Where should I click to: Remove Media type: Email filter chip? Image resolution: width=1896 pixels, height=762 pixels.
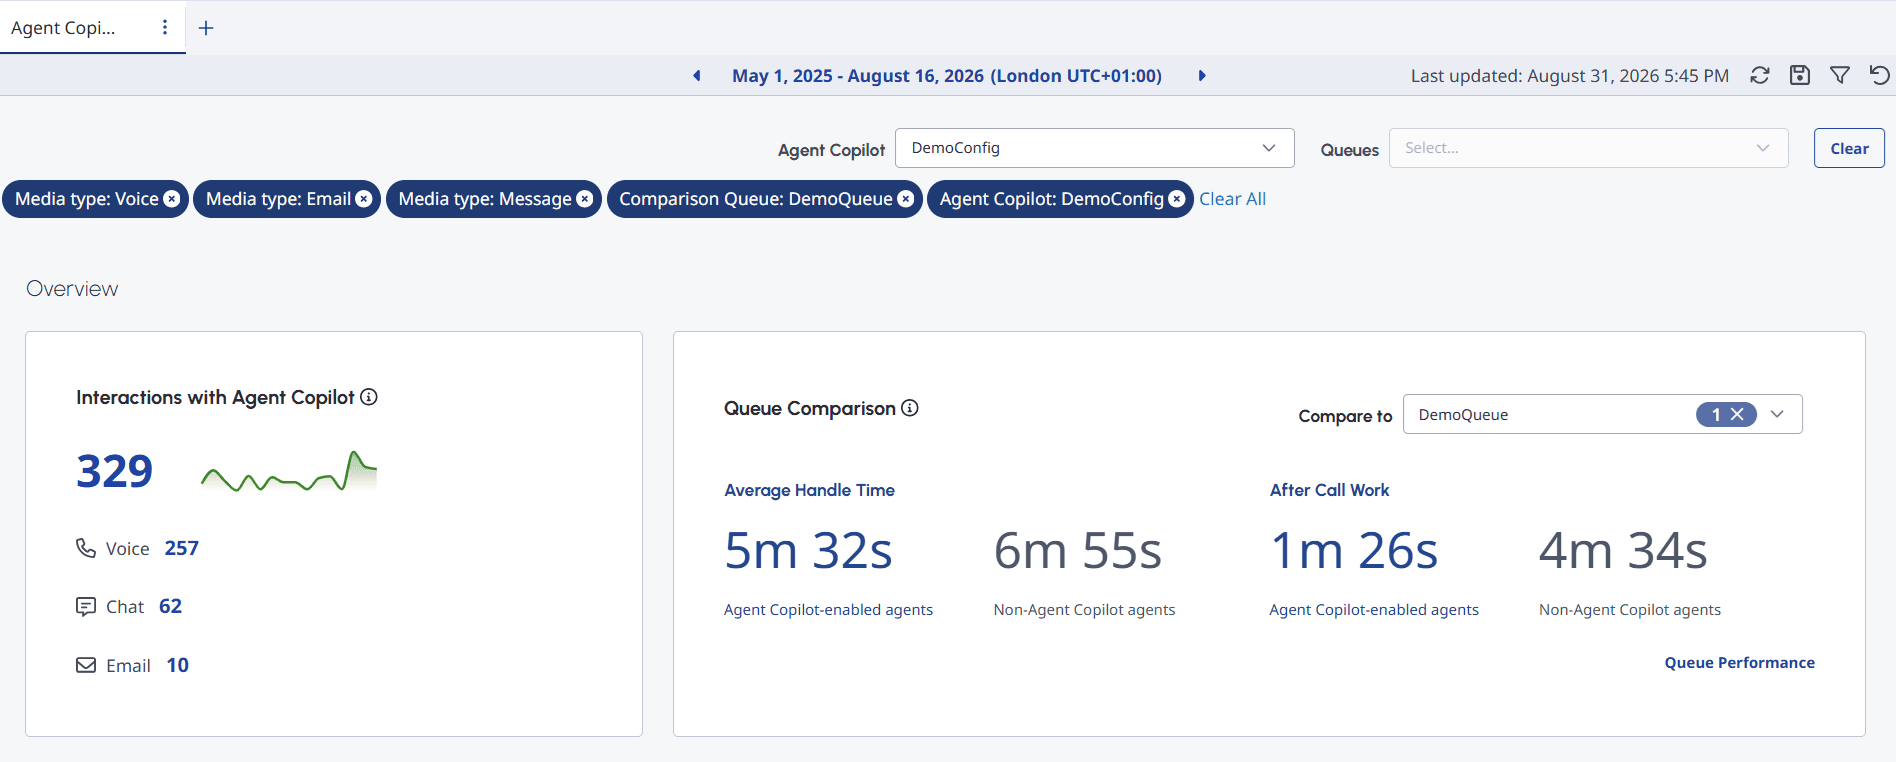[364, 199]
